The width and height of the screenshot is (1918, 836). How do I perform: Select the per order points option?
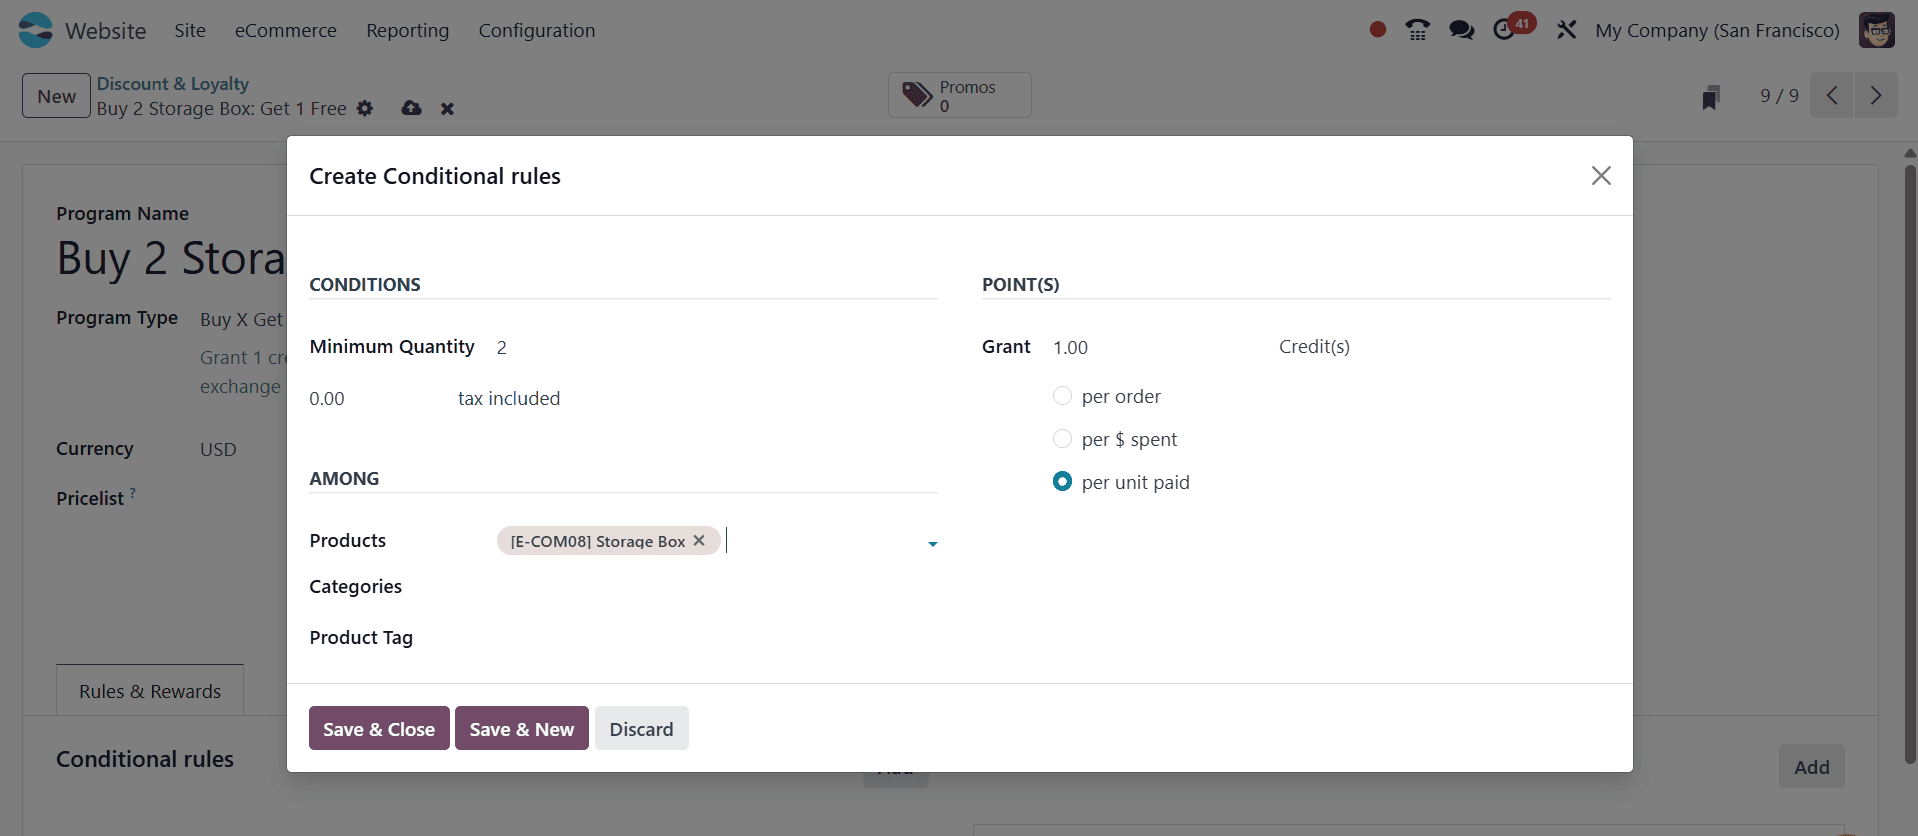pyautogui.click(x=1062, y=395)
